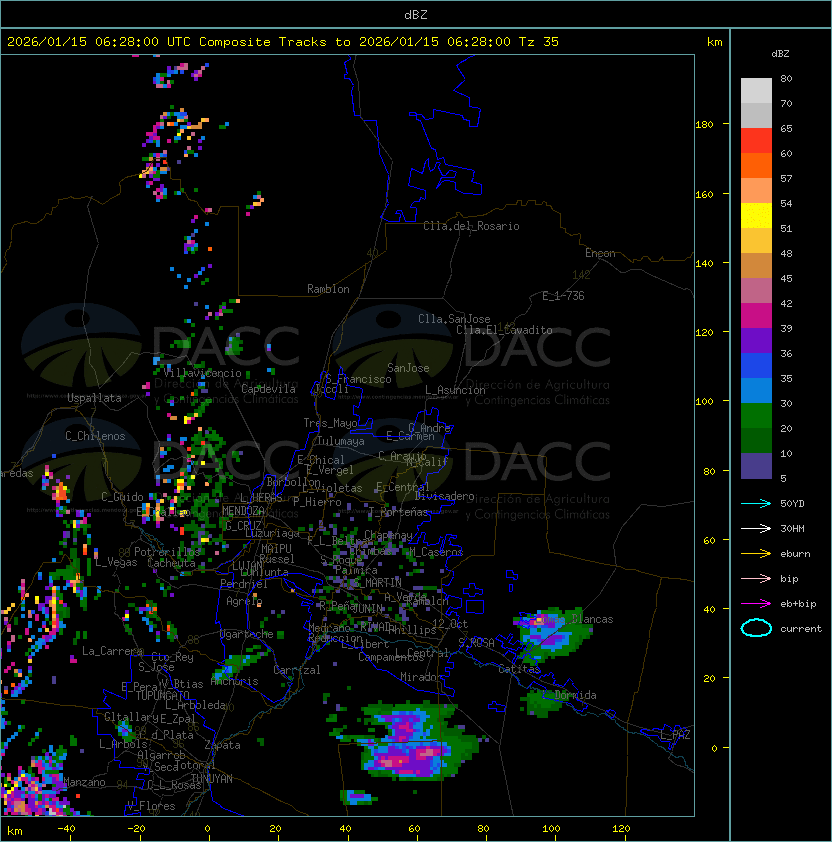Click the 'dBZ' title at the top center
This screenshot has width=832, height=842.
pyautogui.click(x=416, y=15)
